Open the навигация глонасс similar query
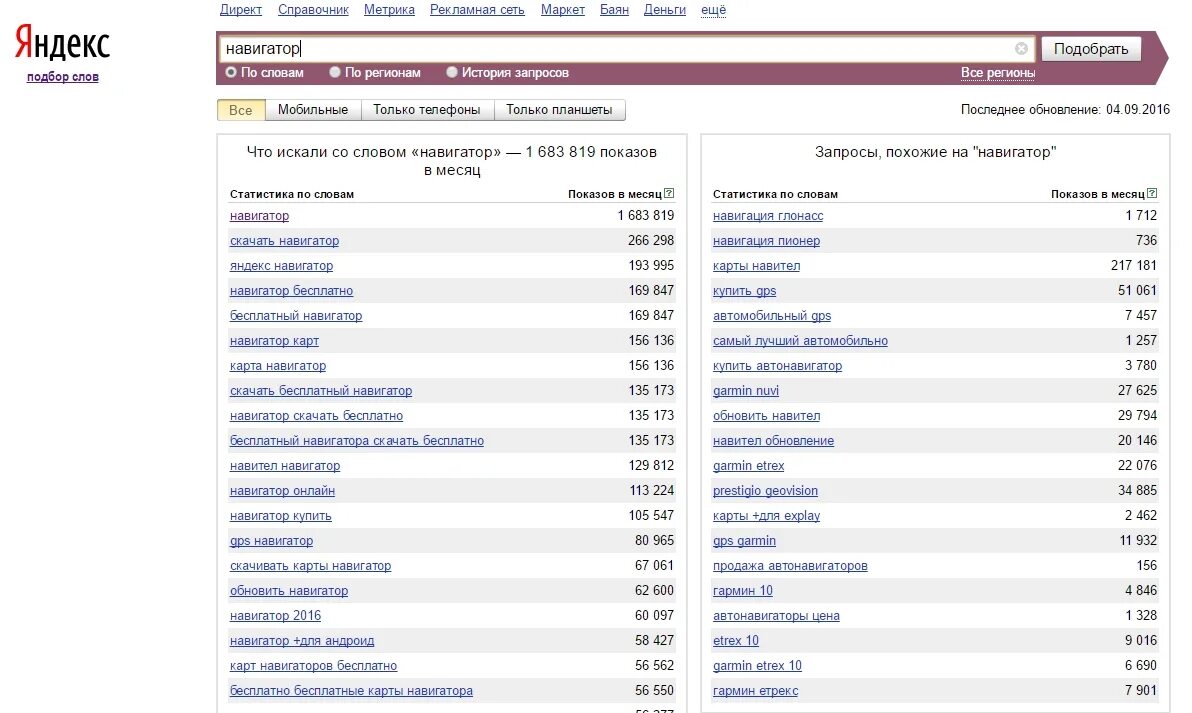Screen dimensions: 1192x713 tap(768, 216)
